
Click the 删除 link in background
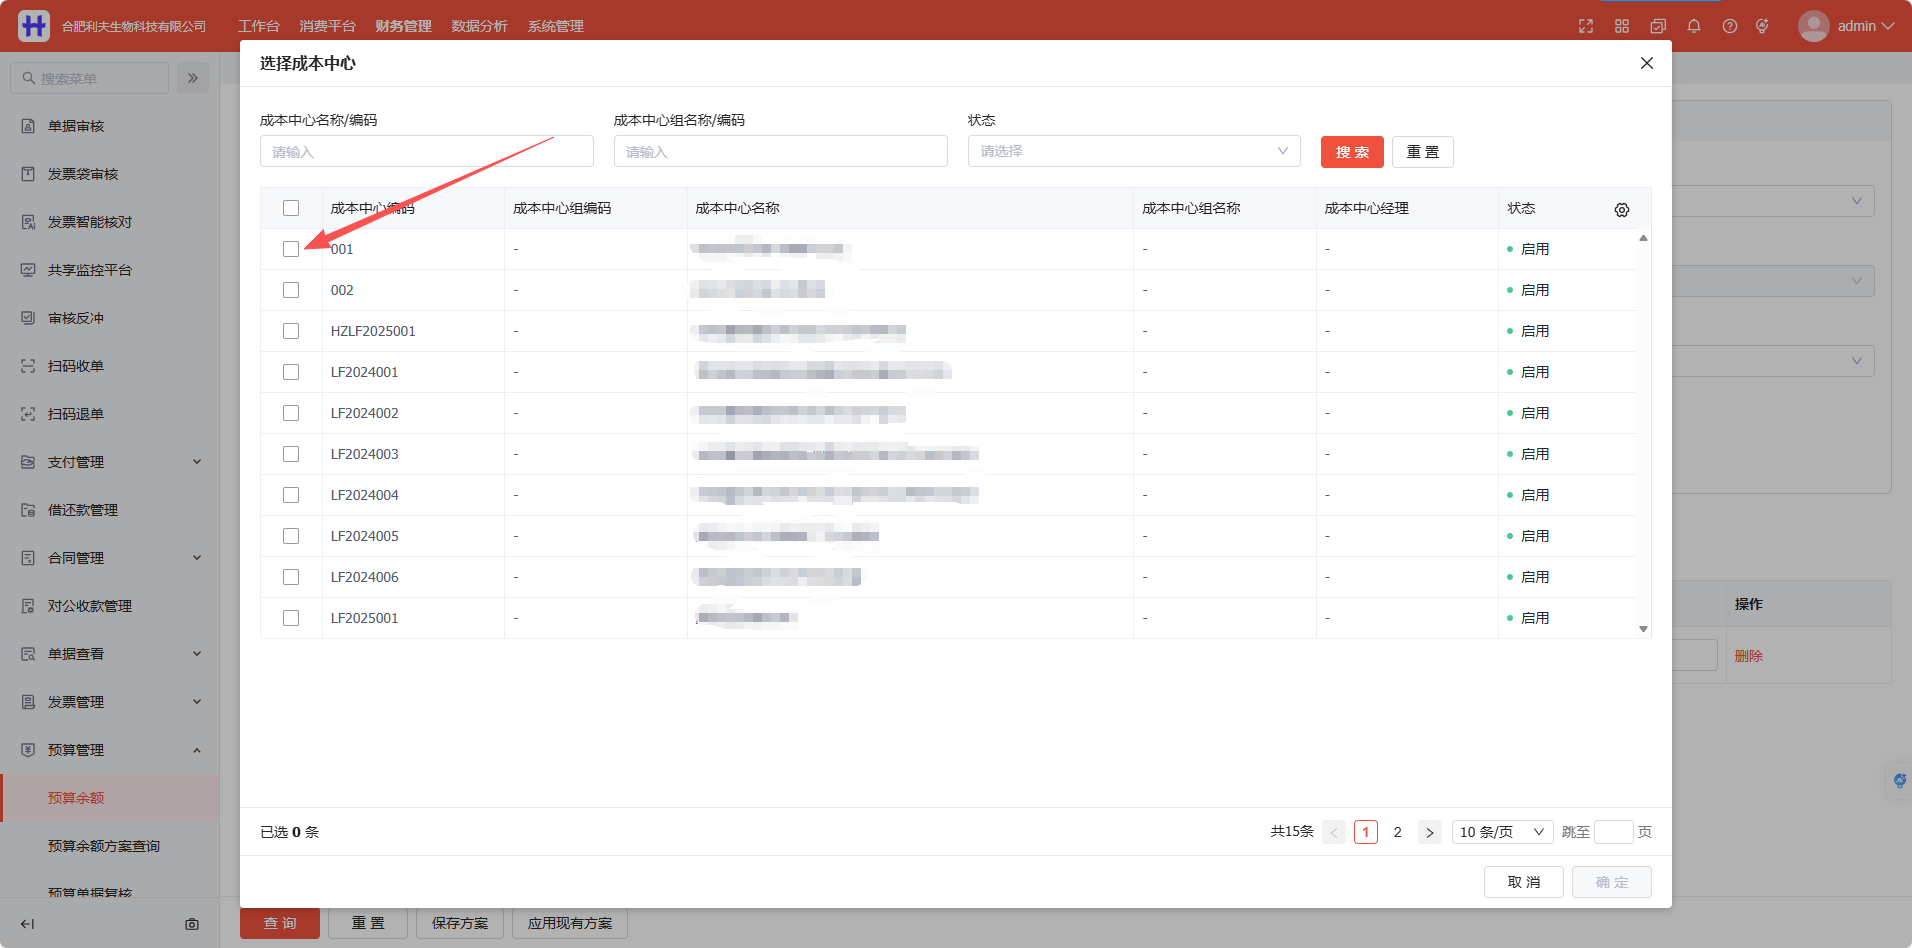pyautogui.click(x=1748, y=656)
